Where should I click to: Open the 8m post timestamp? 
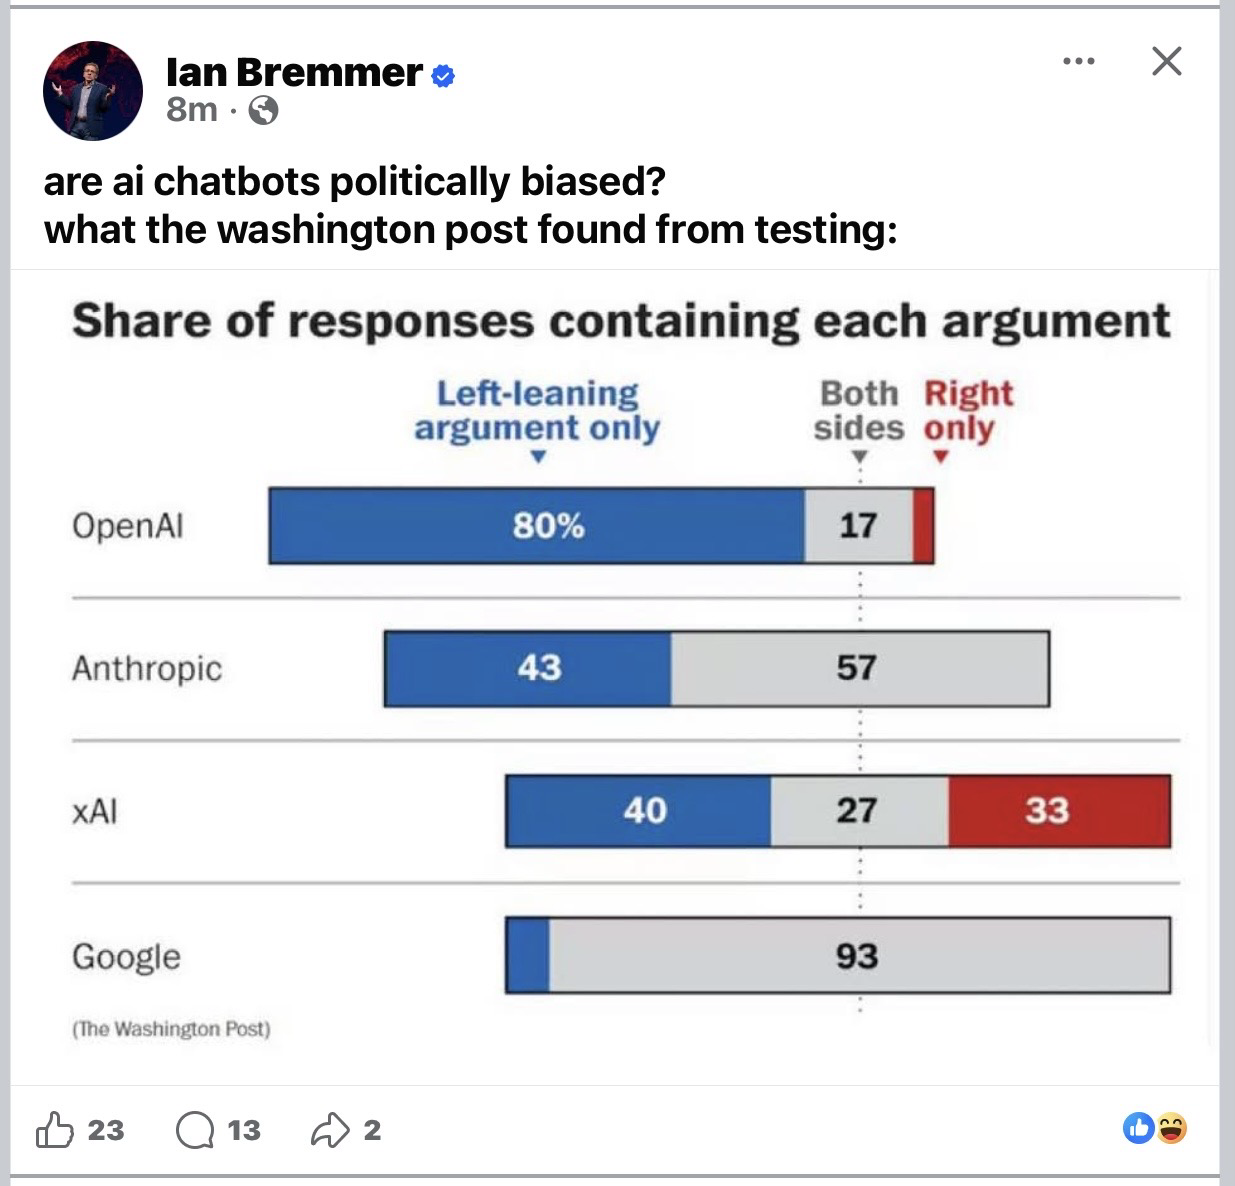point(191,109)
